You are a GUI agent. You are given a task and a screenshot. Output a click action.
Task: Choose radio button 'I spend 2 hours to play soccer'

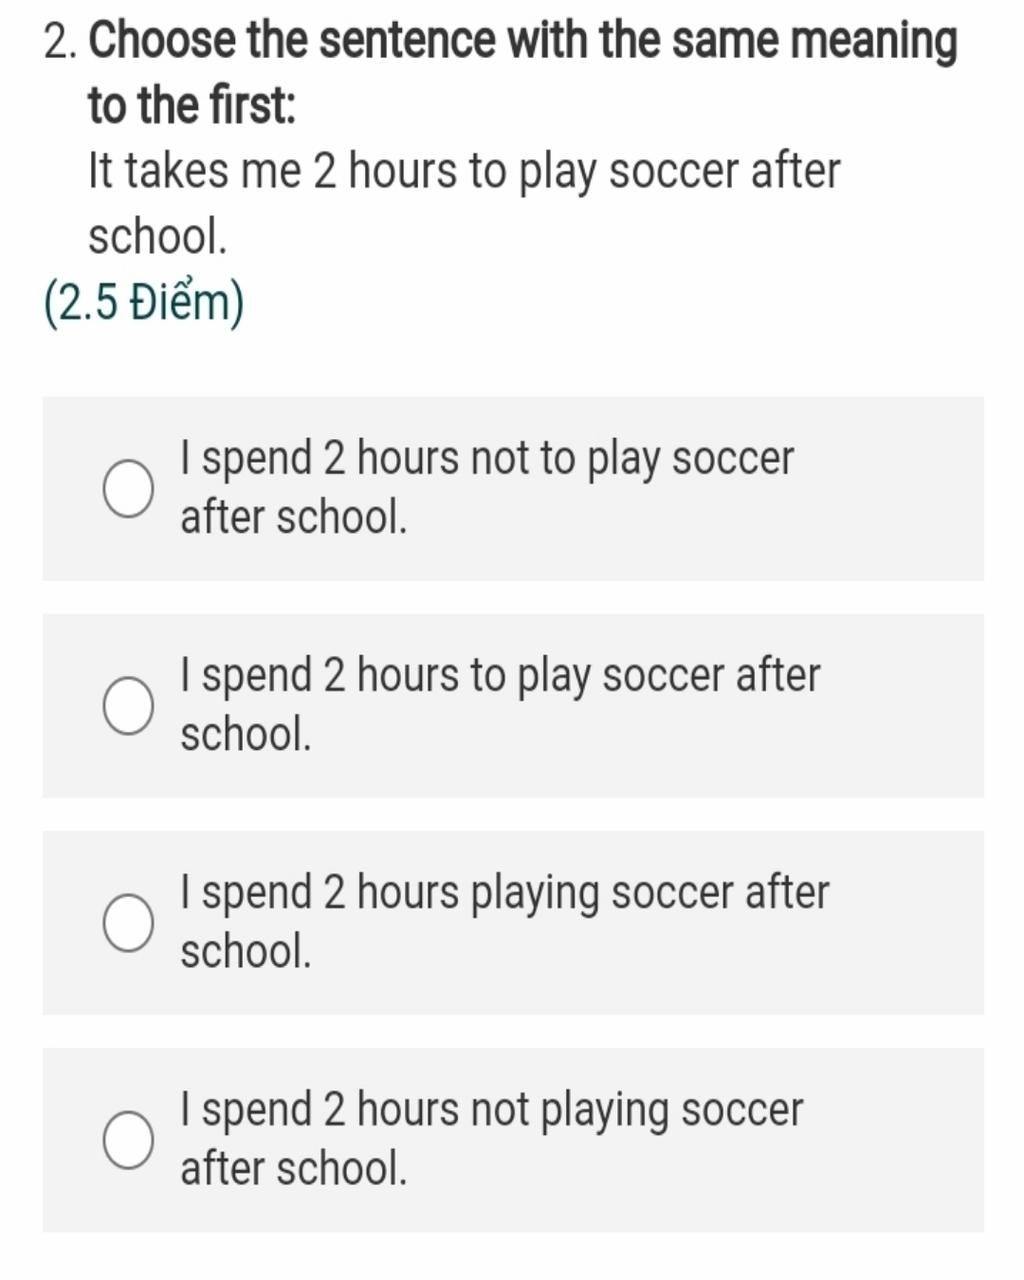pyautogui.click(x=128, y=706)
